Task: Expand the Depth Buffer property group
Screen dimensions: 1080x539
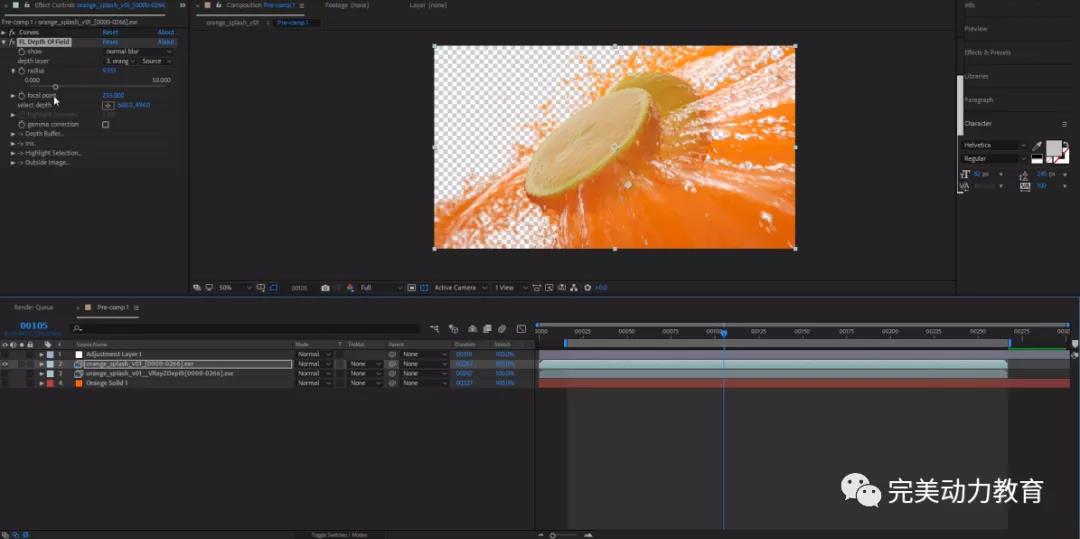Action: click(x=14, y=134)
